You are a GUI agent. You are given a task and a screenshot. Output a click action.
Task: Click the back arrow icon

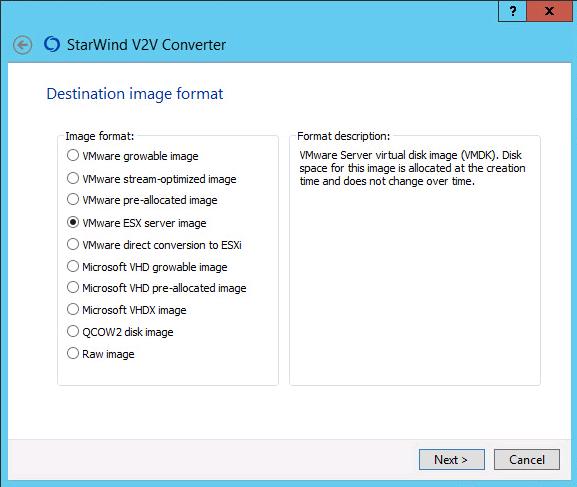[22, 46]
